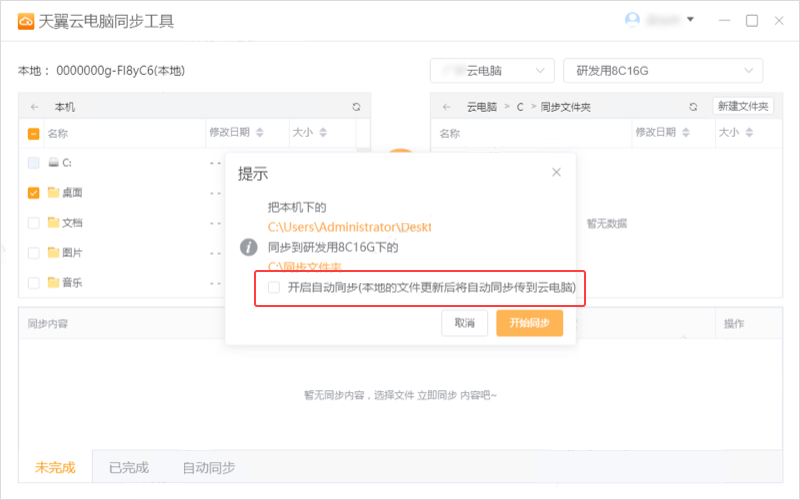The height and width of the screenshot is (500, 800).
Task: Click the 桌面 folder icon
Action: pyautogui.click(x=54, y=192)
